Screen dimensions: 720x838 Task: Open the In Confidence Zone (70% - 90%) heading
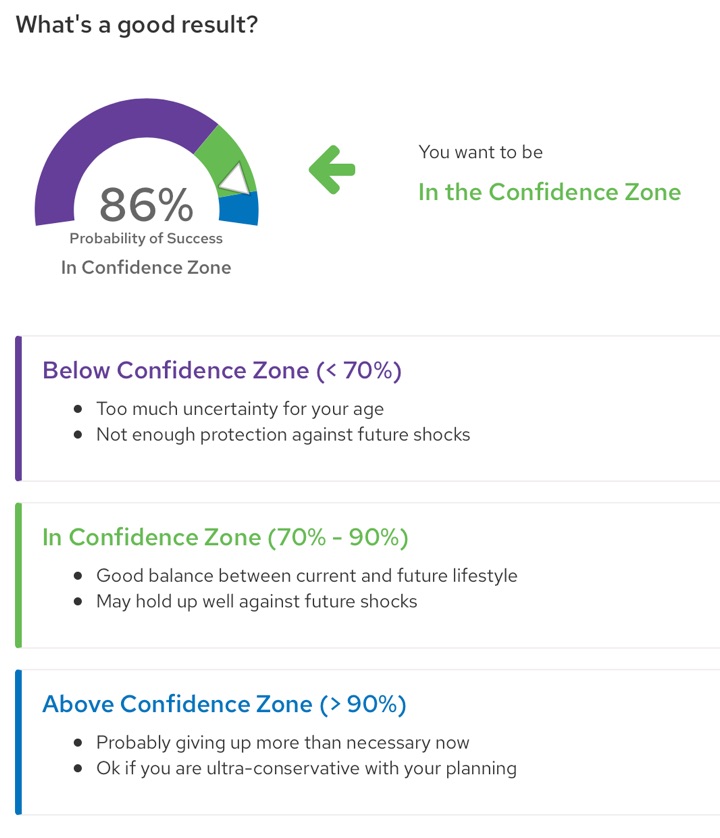pyautogui.click(x=225, y=537)
